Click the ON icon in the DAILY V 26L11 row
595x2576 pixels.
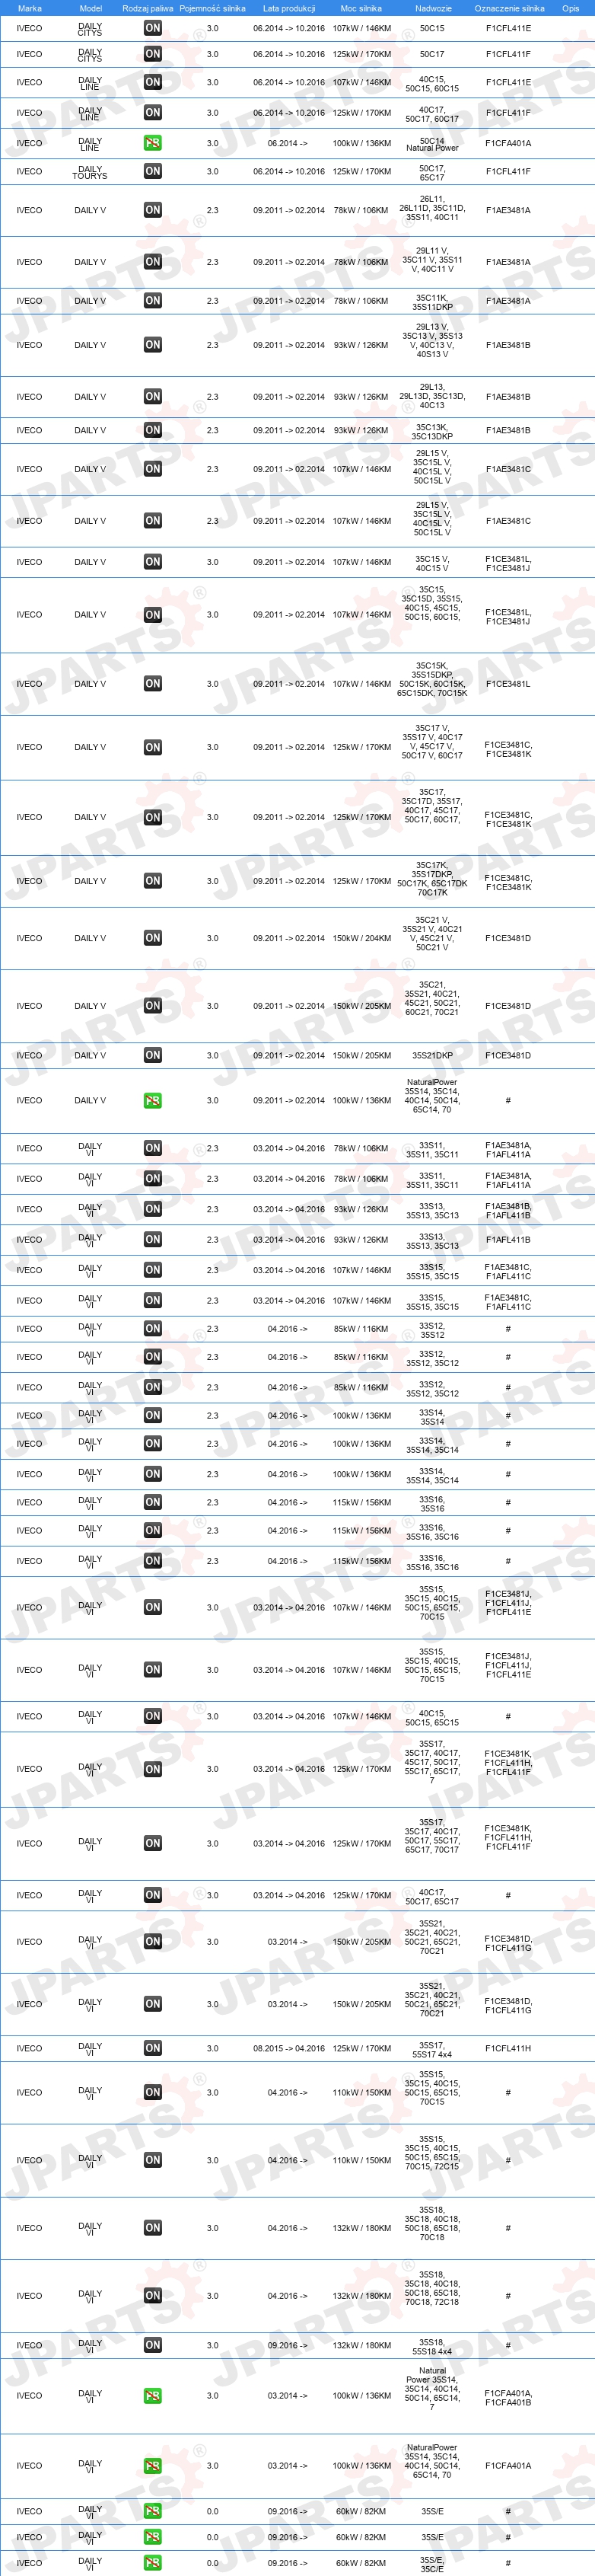(x=152, y=210)
